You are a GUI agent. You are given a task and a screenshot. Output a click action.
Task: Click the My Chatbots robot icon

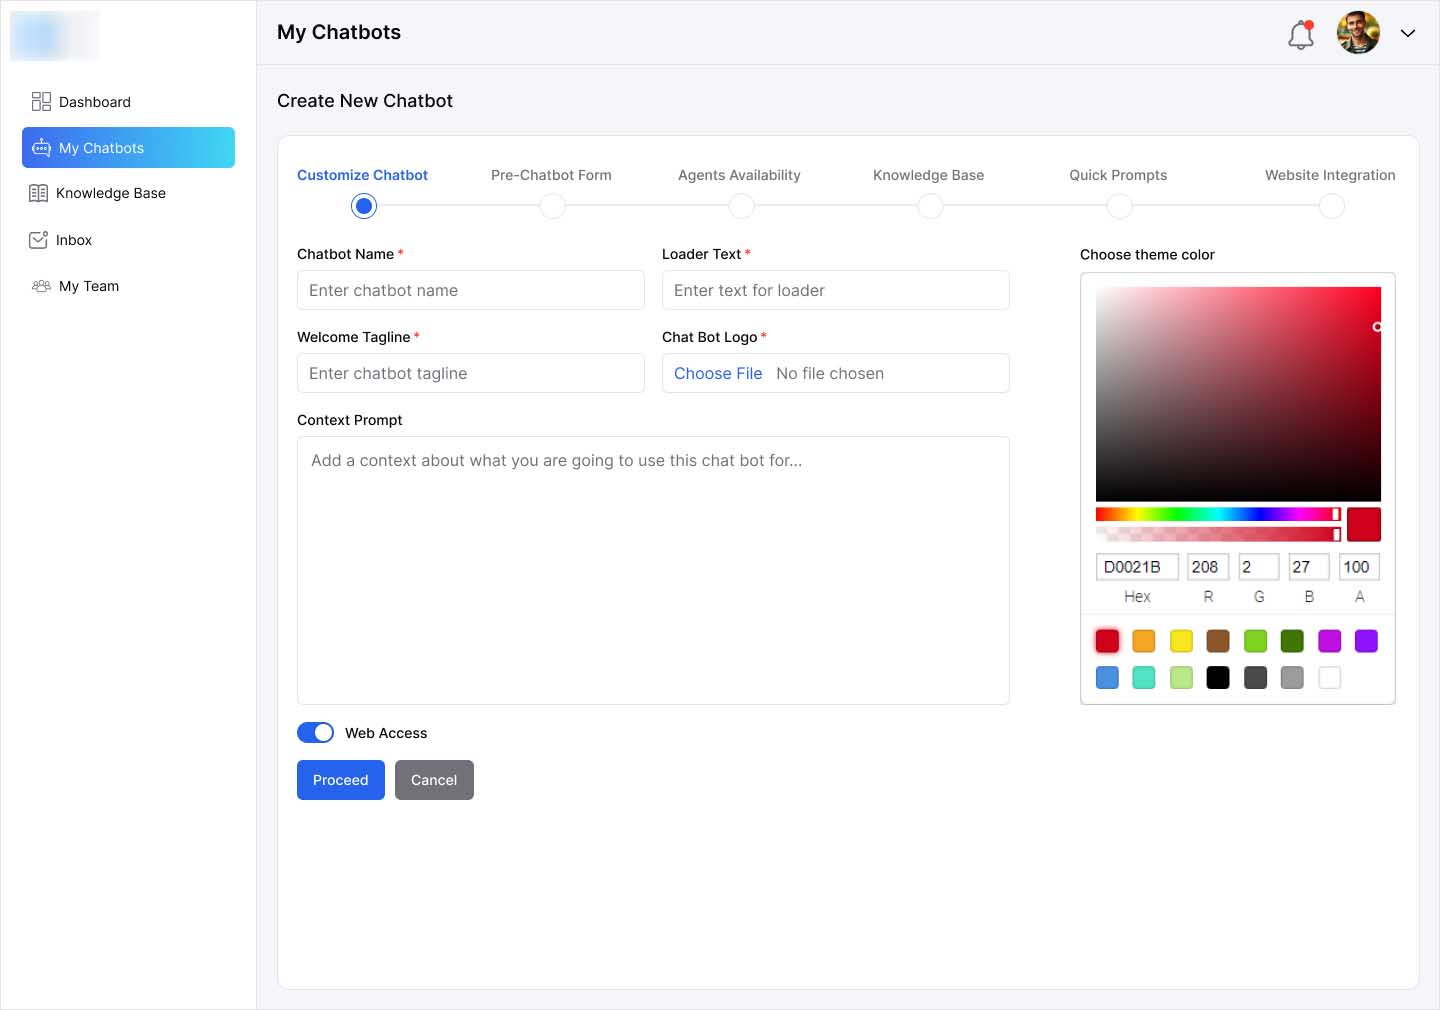click(41, 148)
